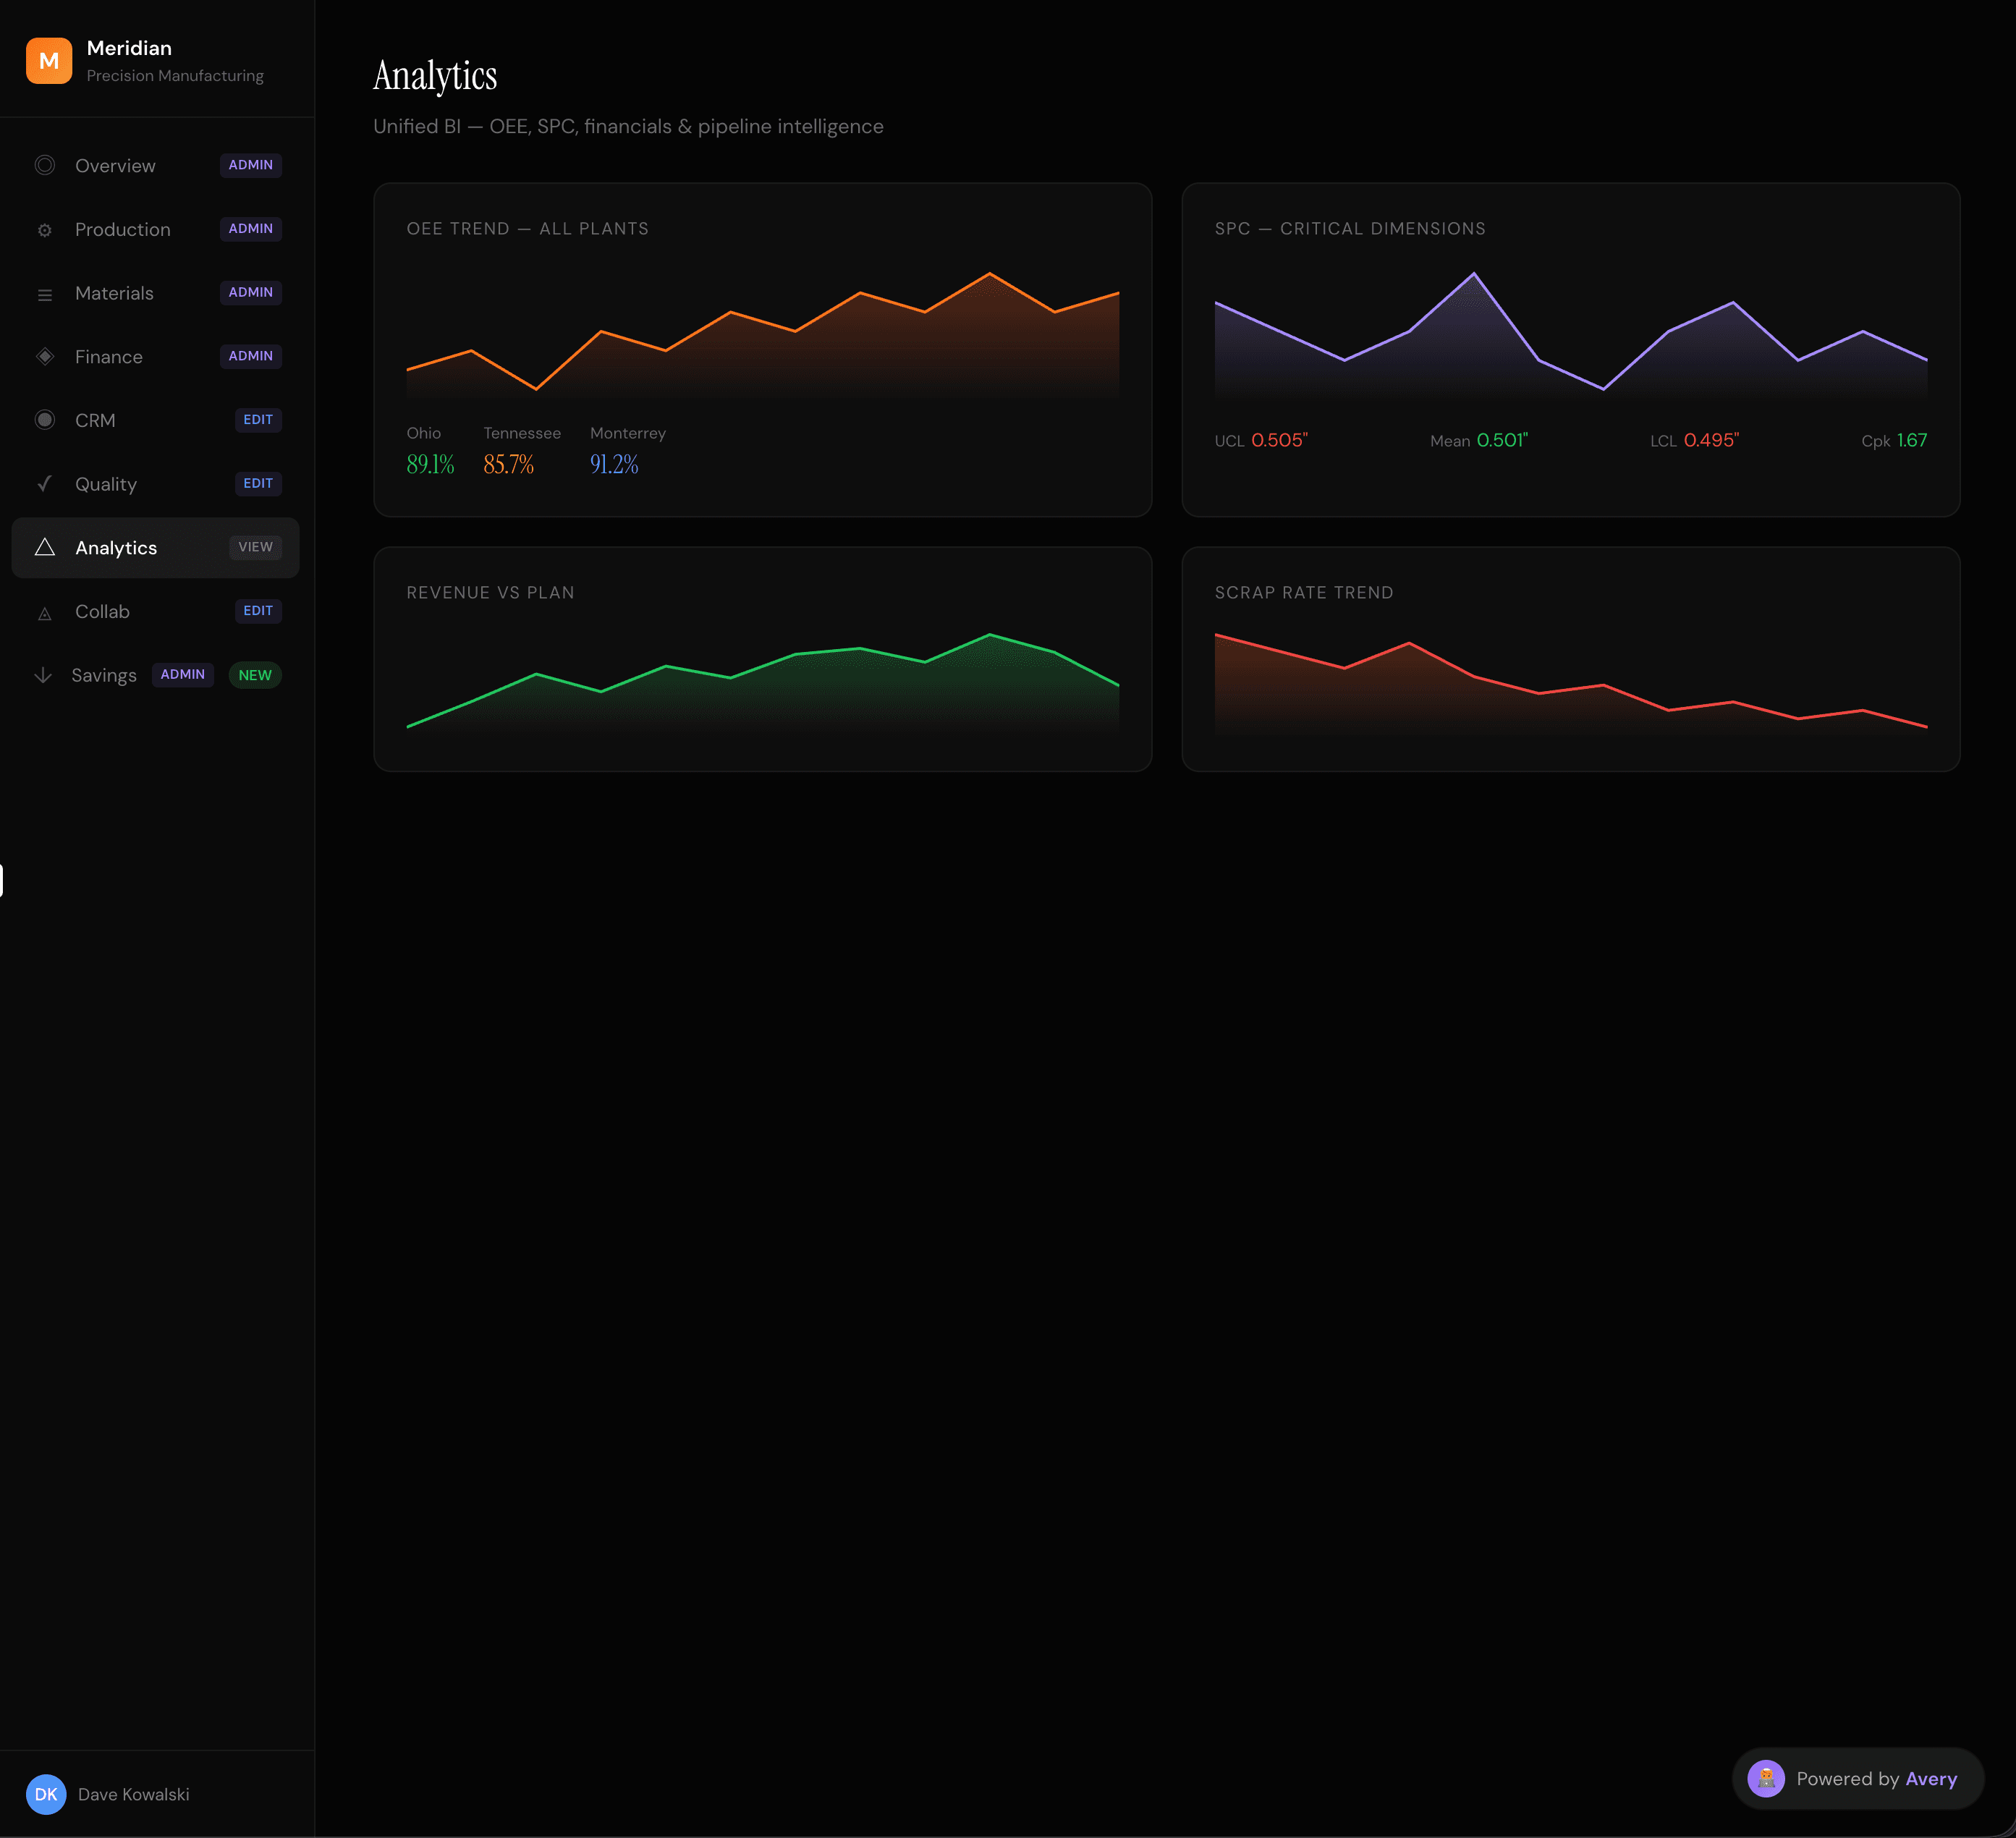Select the Analytics triangle icon
Screen dimensions: 2016x1838
pos(44,547)
